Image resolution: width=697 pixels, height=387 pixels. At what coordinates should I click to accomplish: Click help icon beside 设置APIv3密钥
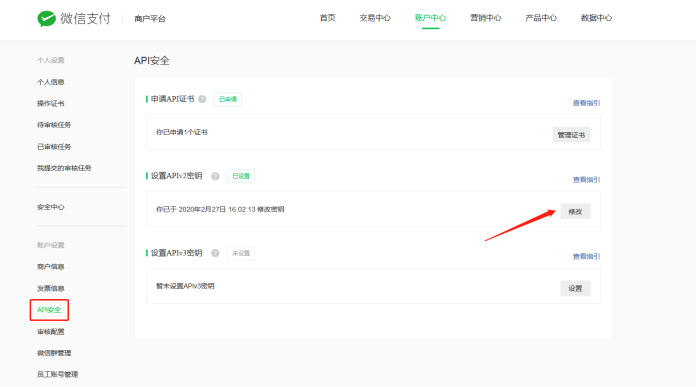(x=215, y=253)
